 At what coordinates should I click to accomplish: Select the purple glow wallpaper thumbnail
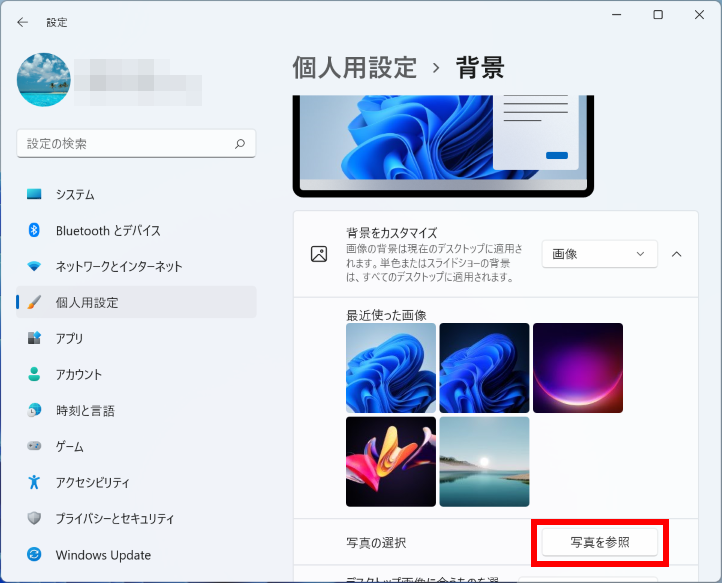pos(578,368)
